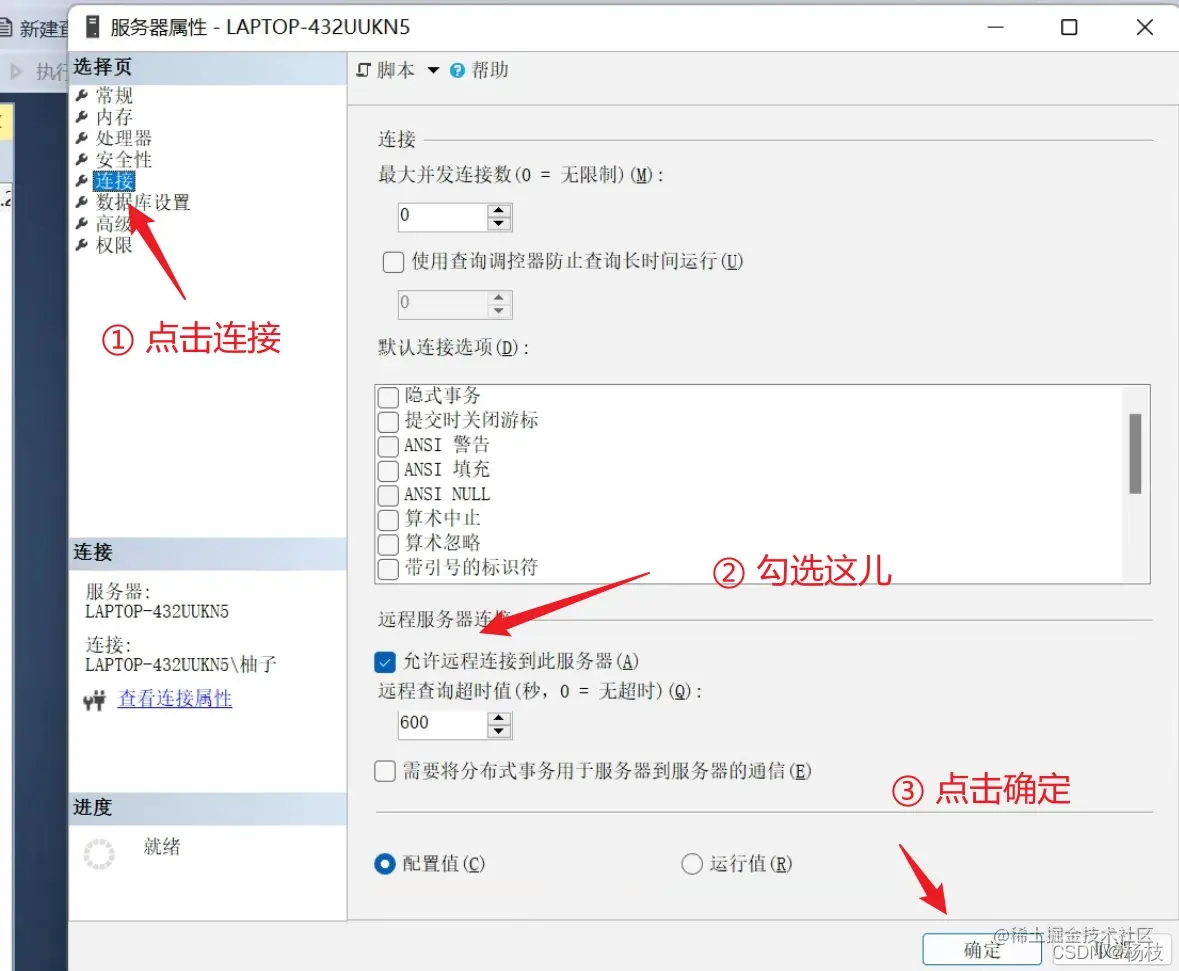Check the 算术忽略 option
The image size is (1179, 971).
point(388,544)
